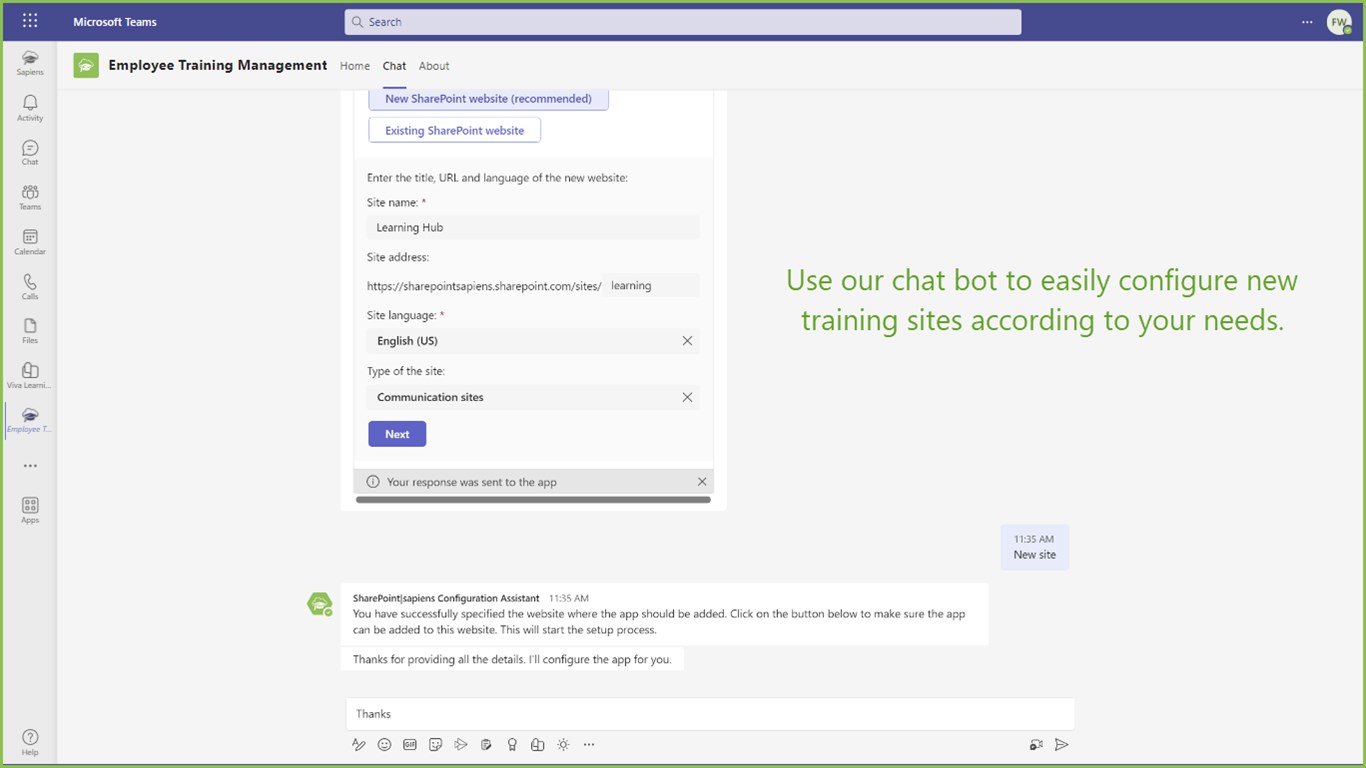The width and height of the screenshot is (1366, 768).
Task: Click the Viva Learning compose icon
Action: (537, 744)
